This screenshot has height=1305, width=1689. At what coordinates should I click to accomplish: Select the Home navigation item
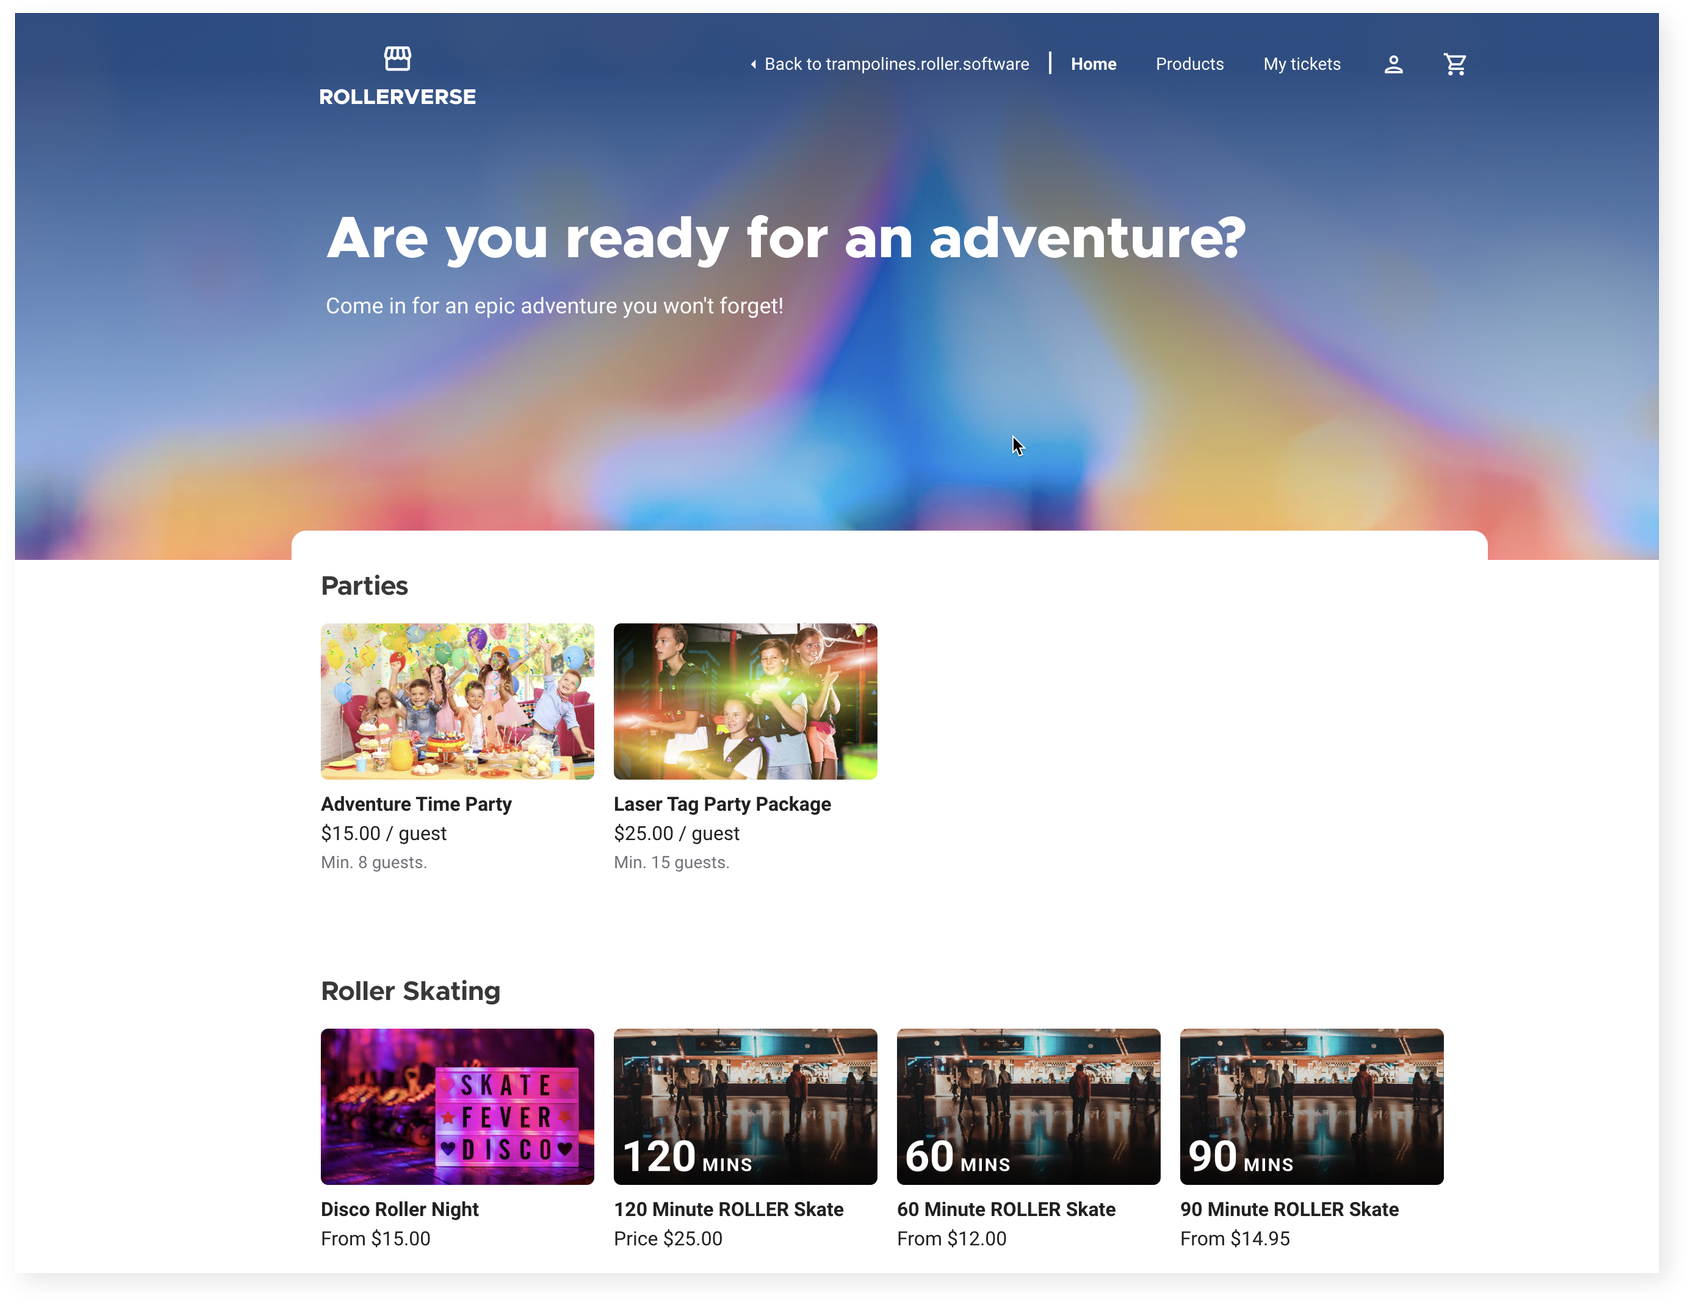tap(1093, 64)
